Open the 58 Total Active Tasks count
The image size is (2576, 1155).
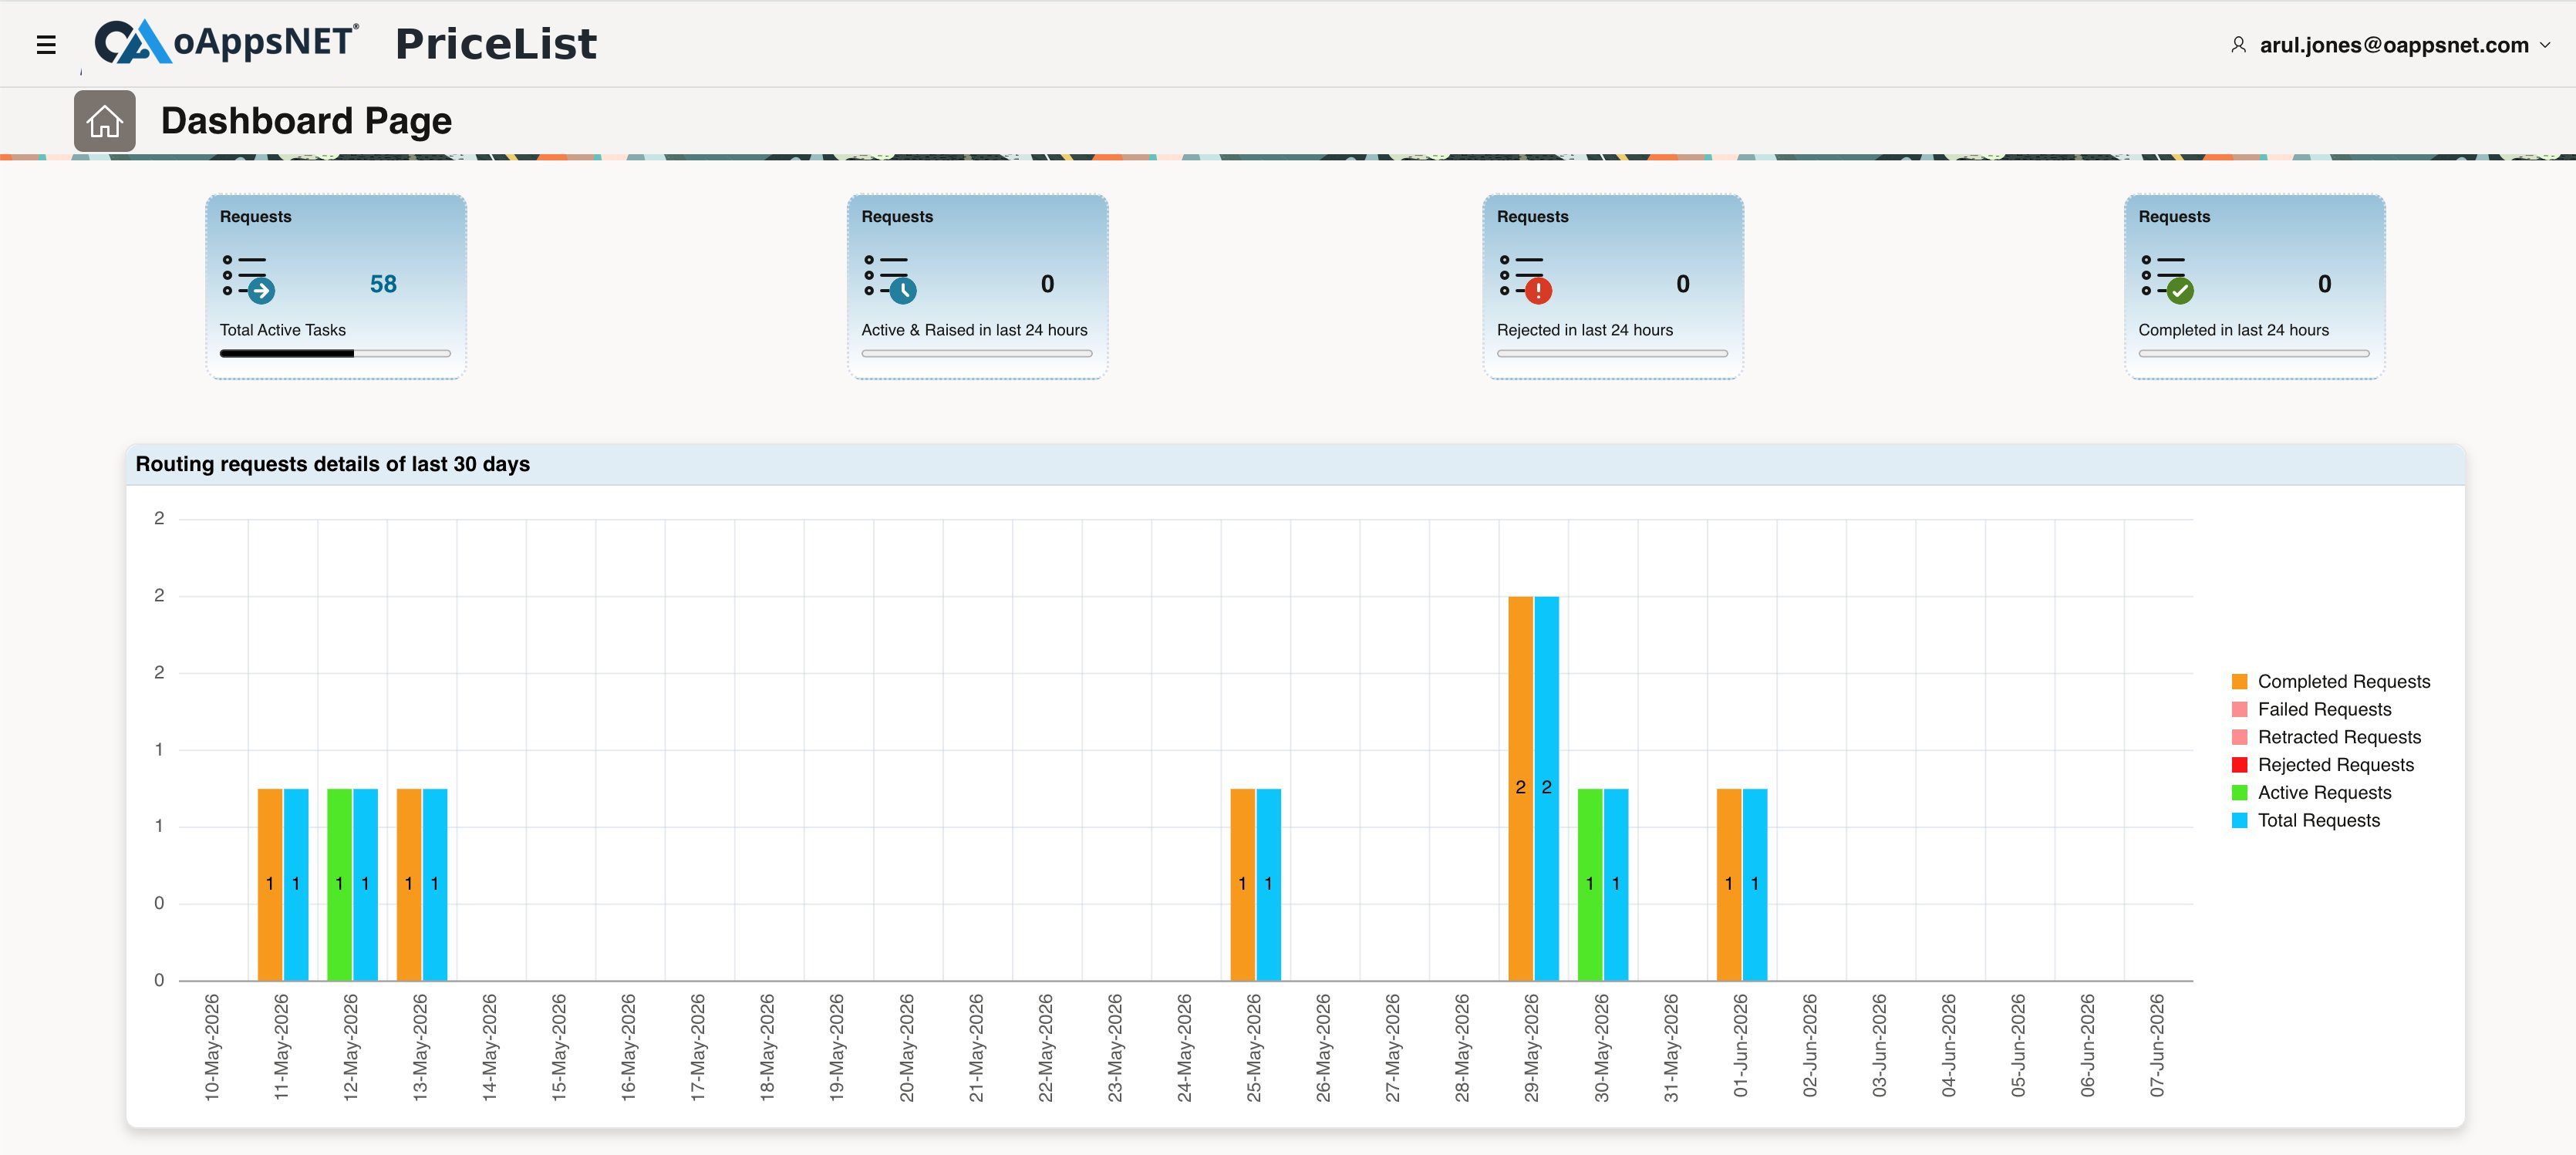(383, 284)
